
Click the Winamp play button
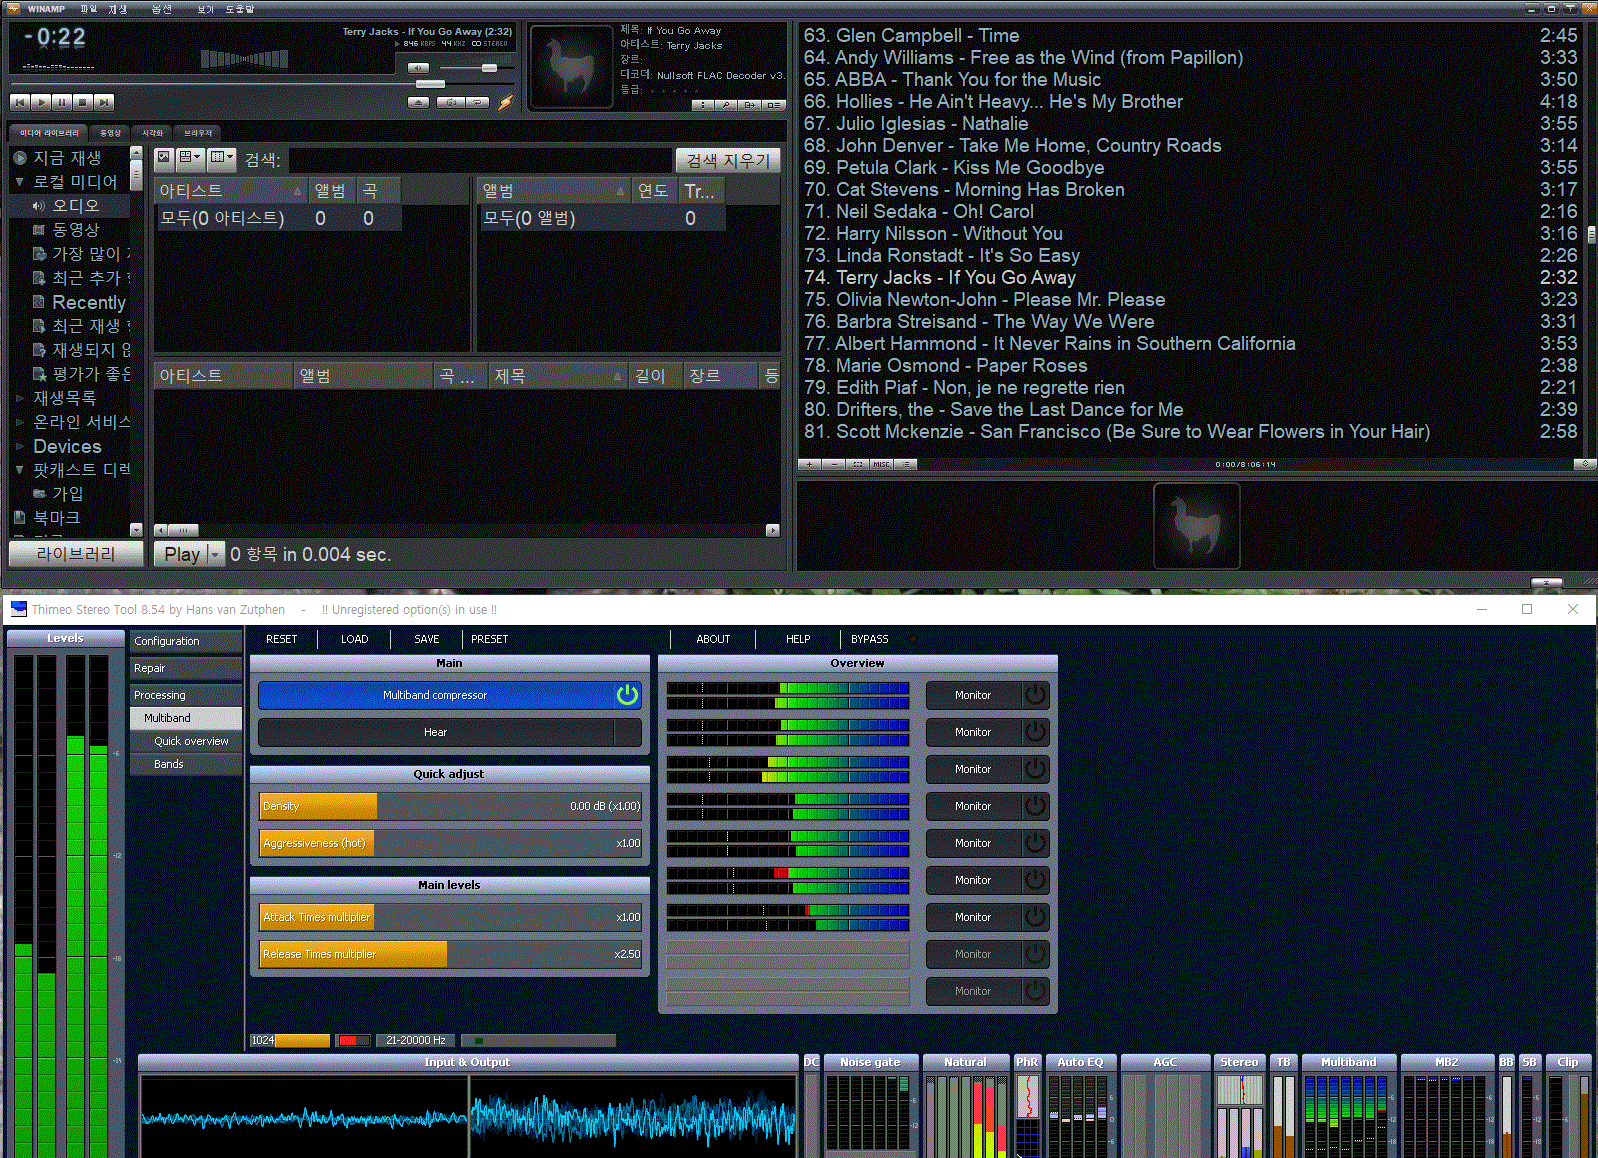pyautogui.click(x=41, y=102)
